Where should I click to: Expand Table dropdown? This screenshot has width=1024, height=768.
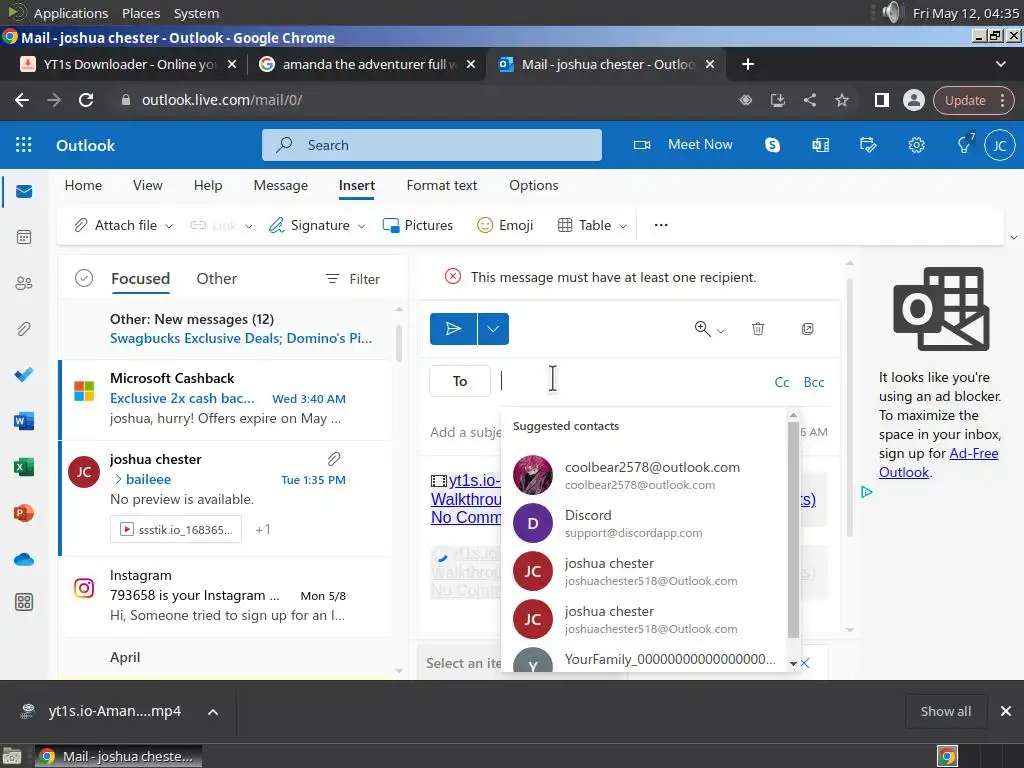[x=623, y=226]
